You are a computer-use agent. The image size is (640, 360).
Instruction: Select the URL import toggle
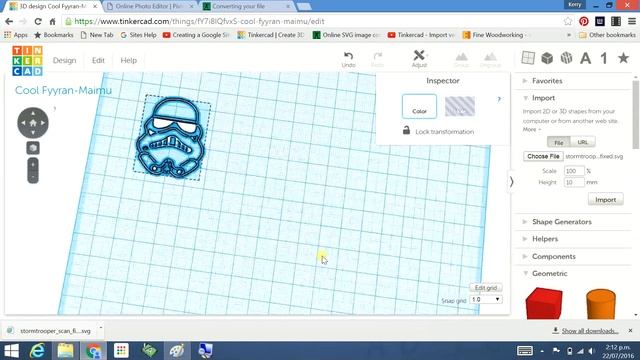click(x=583, y=142)
